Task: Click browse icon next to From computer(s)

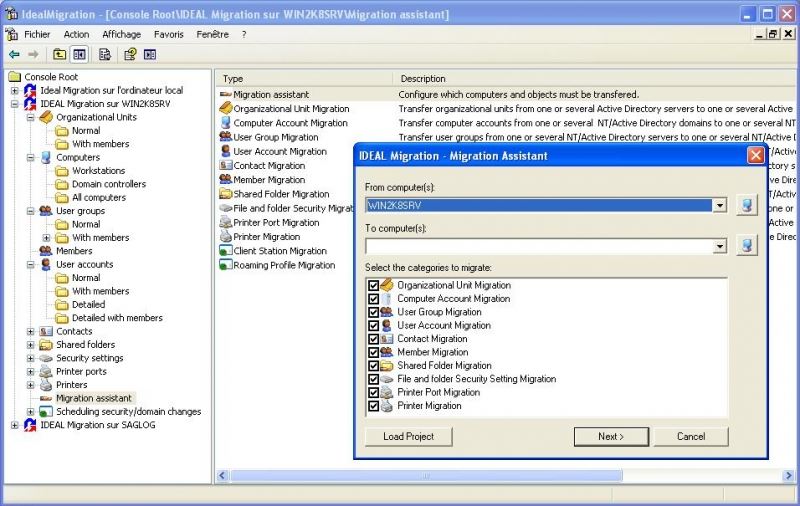Action: point(747,205)
